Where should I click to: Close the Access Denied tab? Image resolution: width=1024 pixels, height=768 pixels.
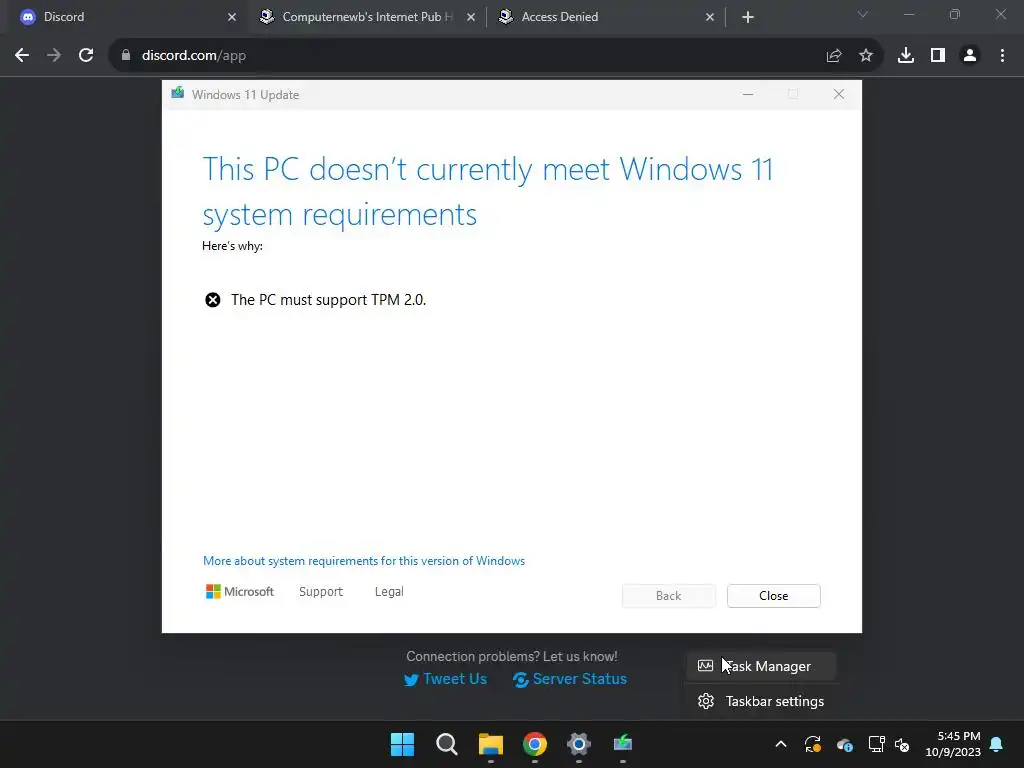[710, 17]
